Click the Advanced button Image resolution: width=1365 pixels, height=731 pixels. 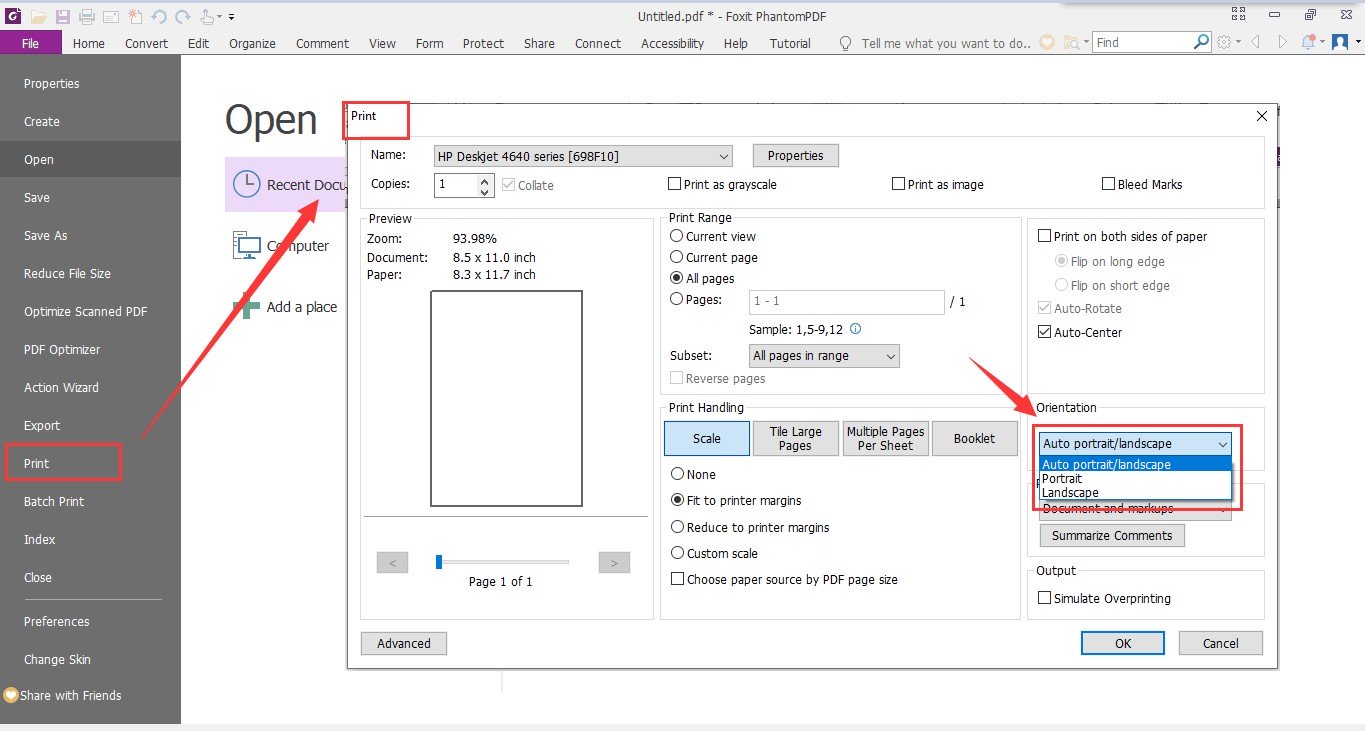click(x=404, y=643)
